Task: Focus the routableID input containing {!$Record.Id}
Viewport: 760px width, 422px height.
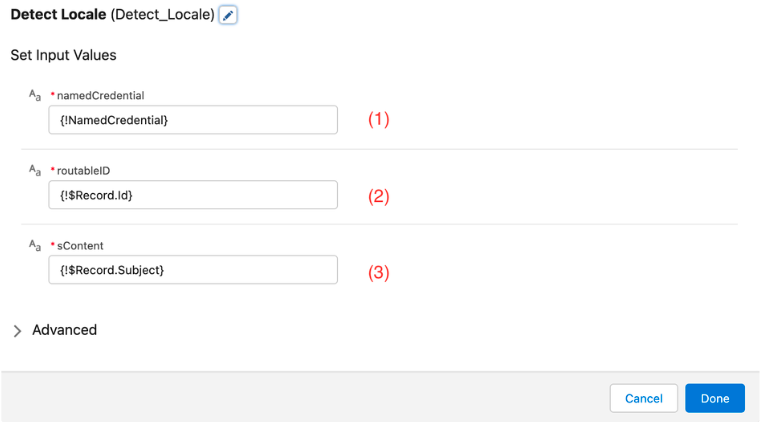Action: (193, 195)
